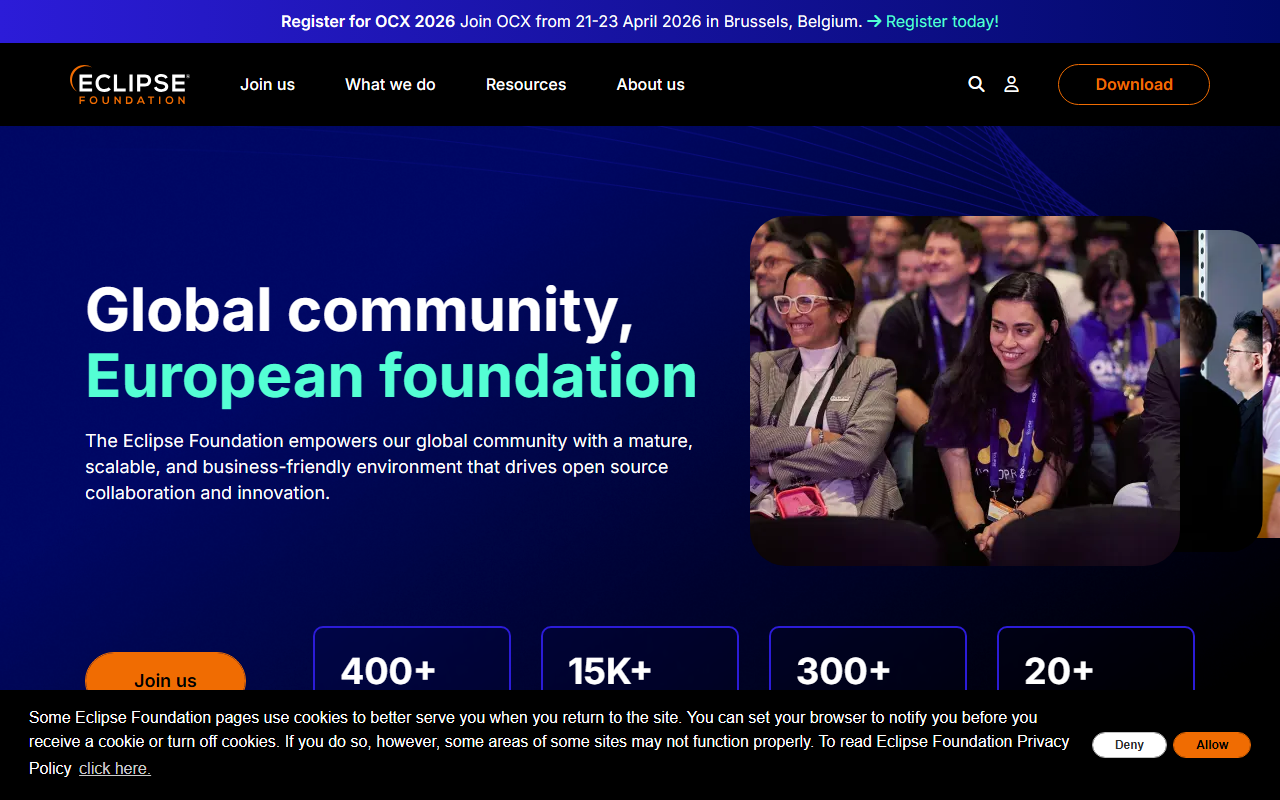The width and height of the screenshot is (1280, 800).
Task: Click the 15K+ statistics card
Action: [640, 658]
